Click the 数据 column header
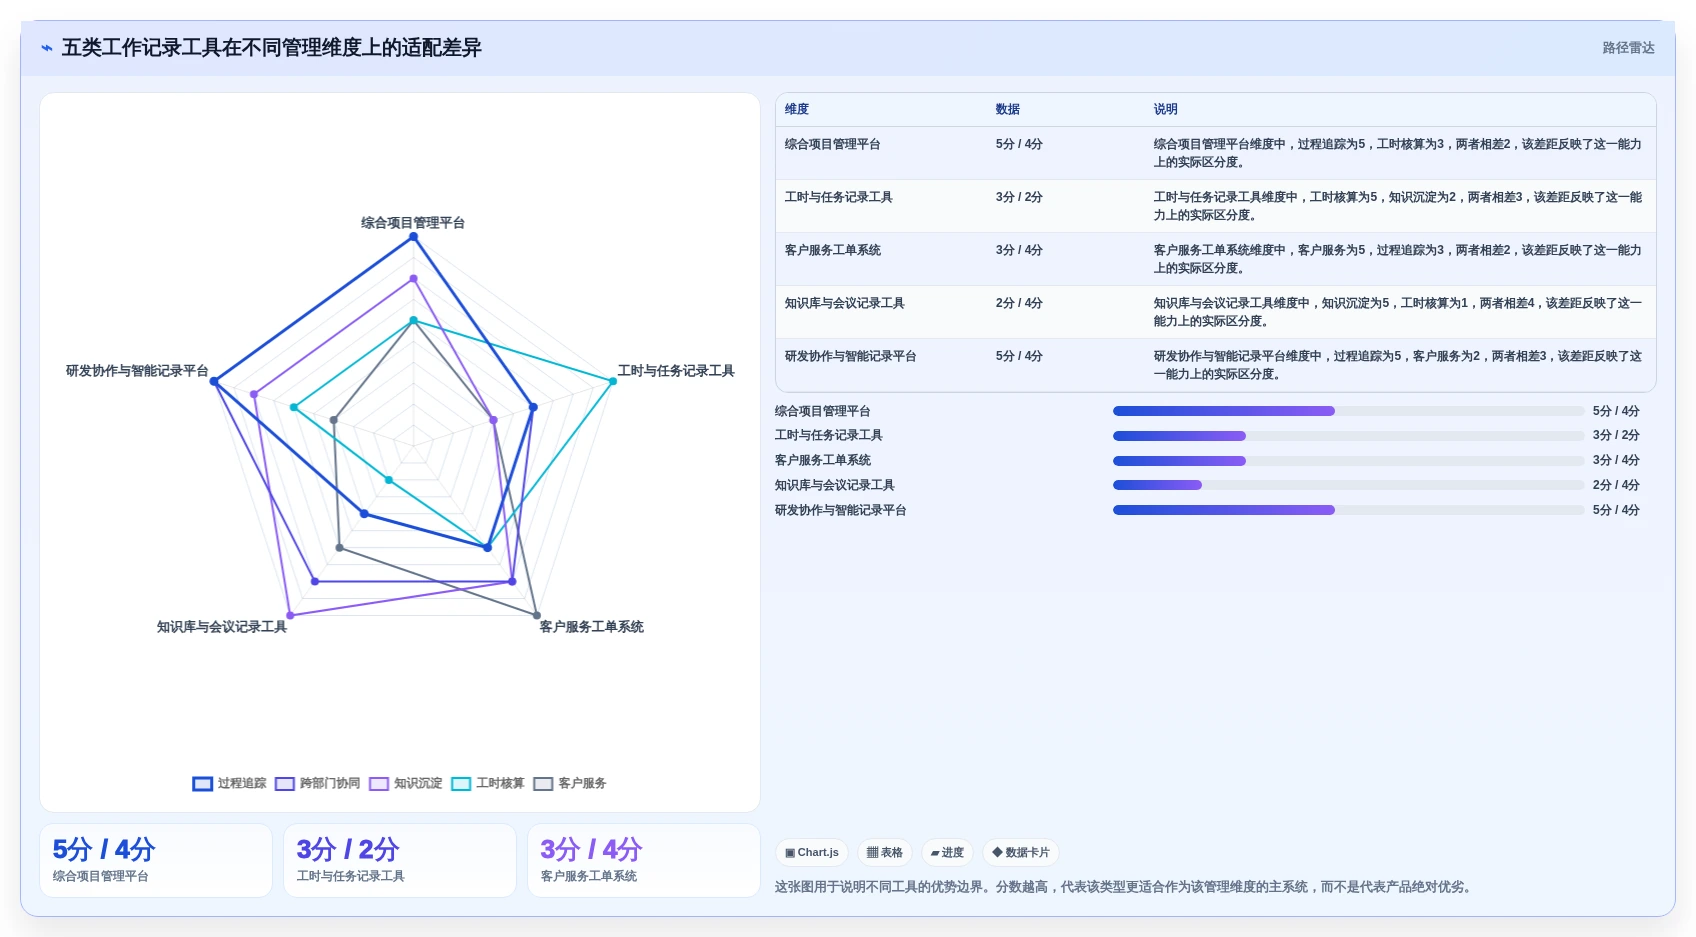 [x=1008, y=109]
